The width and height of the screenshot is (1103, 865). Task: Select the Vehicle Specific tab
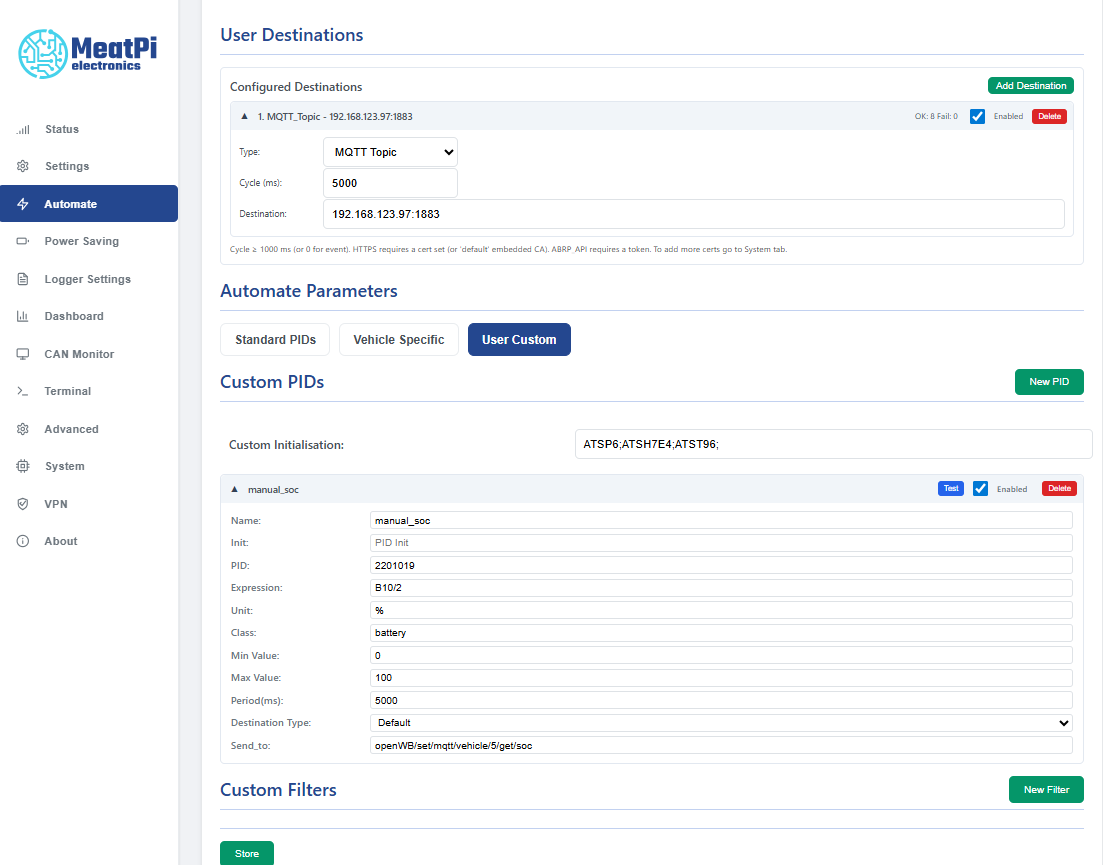point(398,339)
